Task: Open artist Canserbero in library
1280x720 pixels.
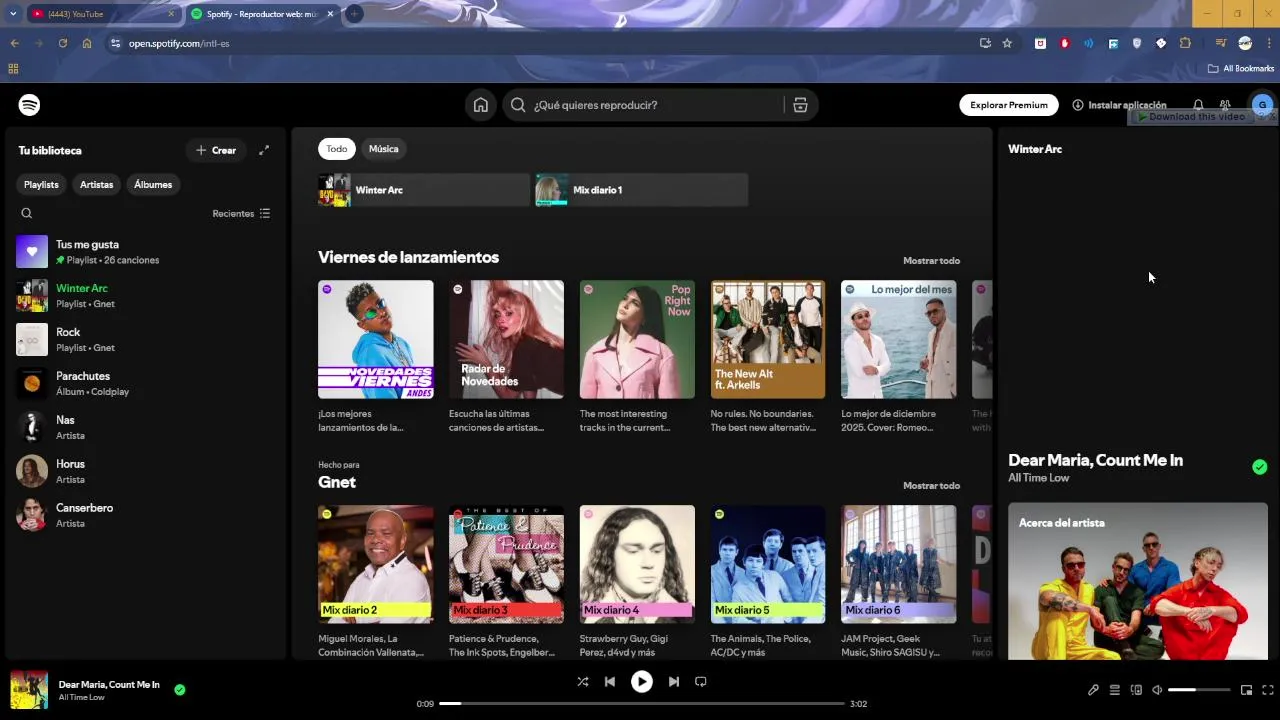Action: (144, 516)
